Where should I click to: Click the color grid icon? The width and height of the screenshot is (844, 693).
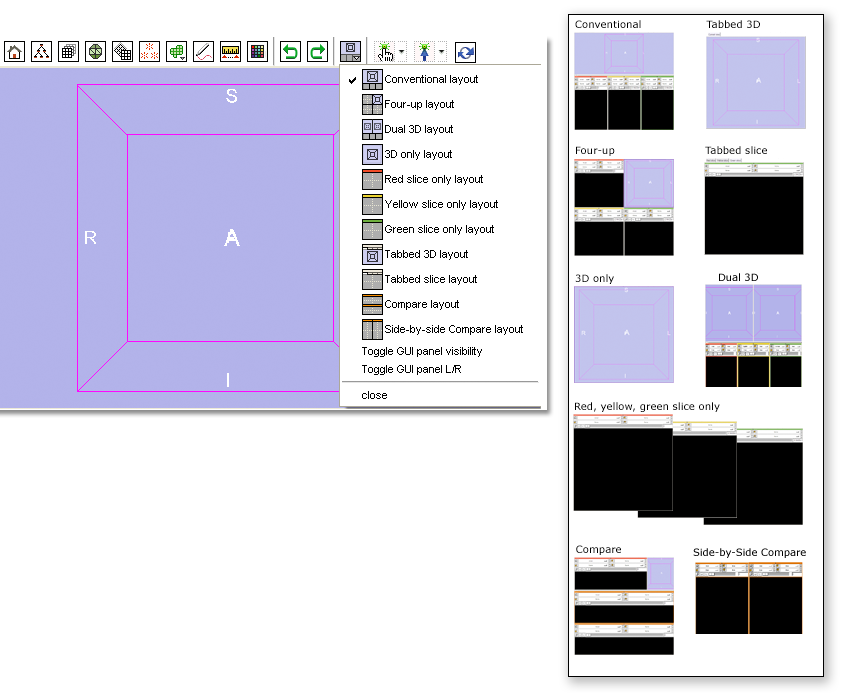[x=257, y=52]
